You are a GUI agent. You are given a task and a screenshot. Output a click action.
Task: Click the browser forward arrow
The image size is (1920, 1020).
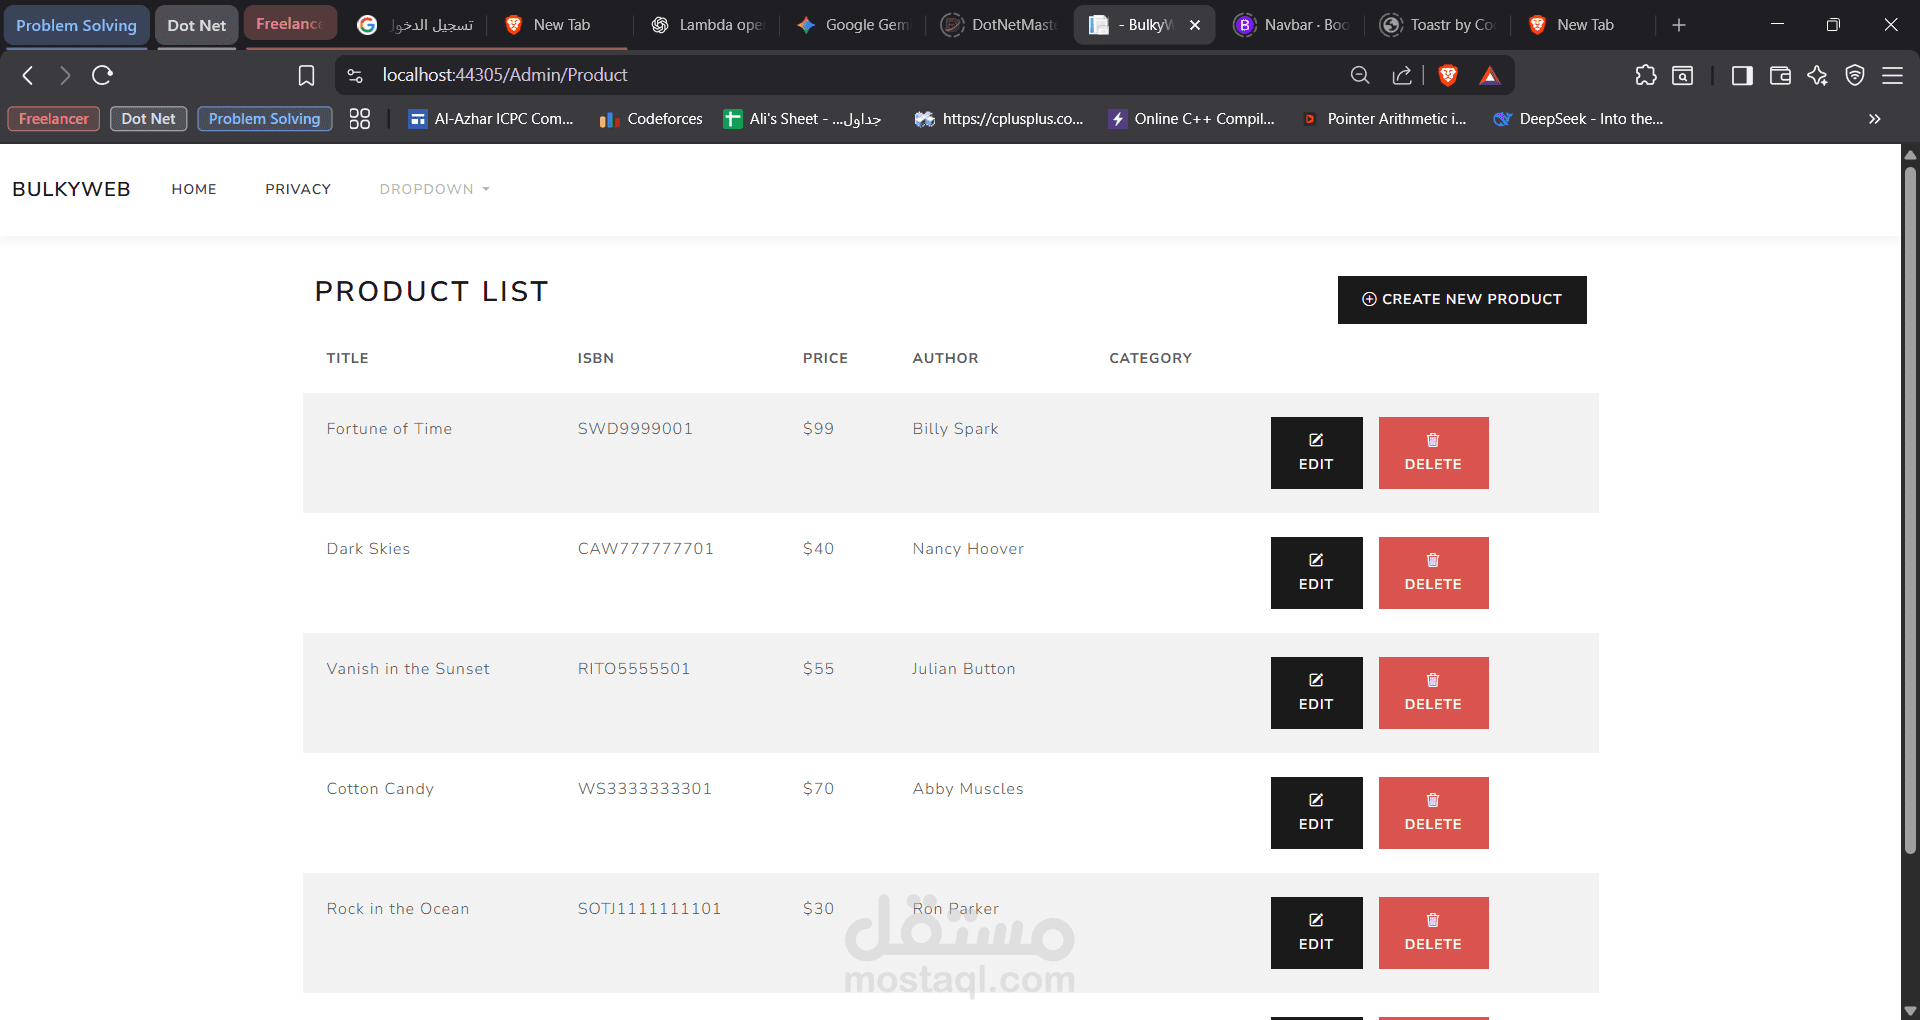65,75
